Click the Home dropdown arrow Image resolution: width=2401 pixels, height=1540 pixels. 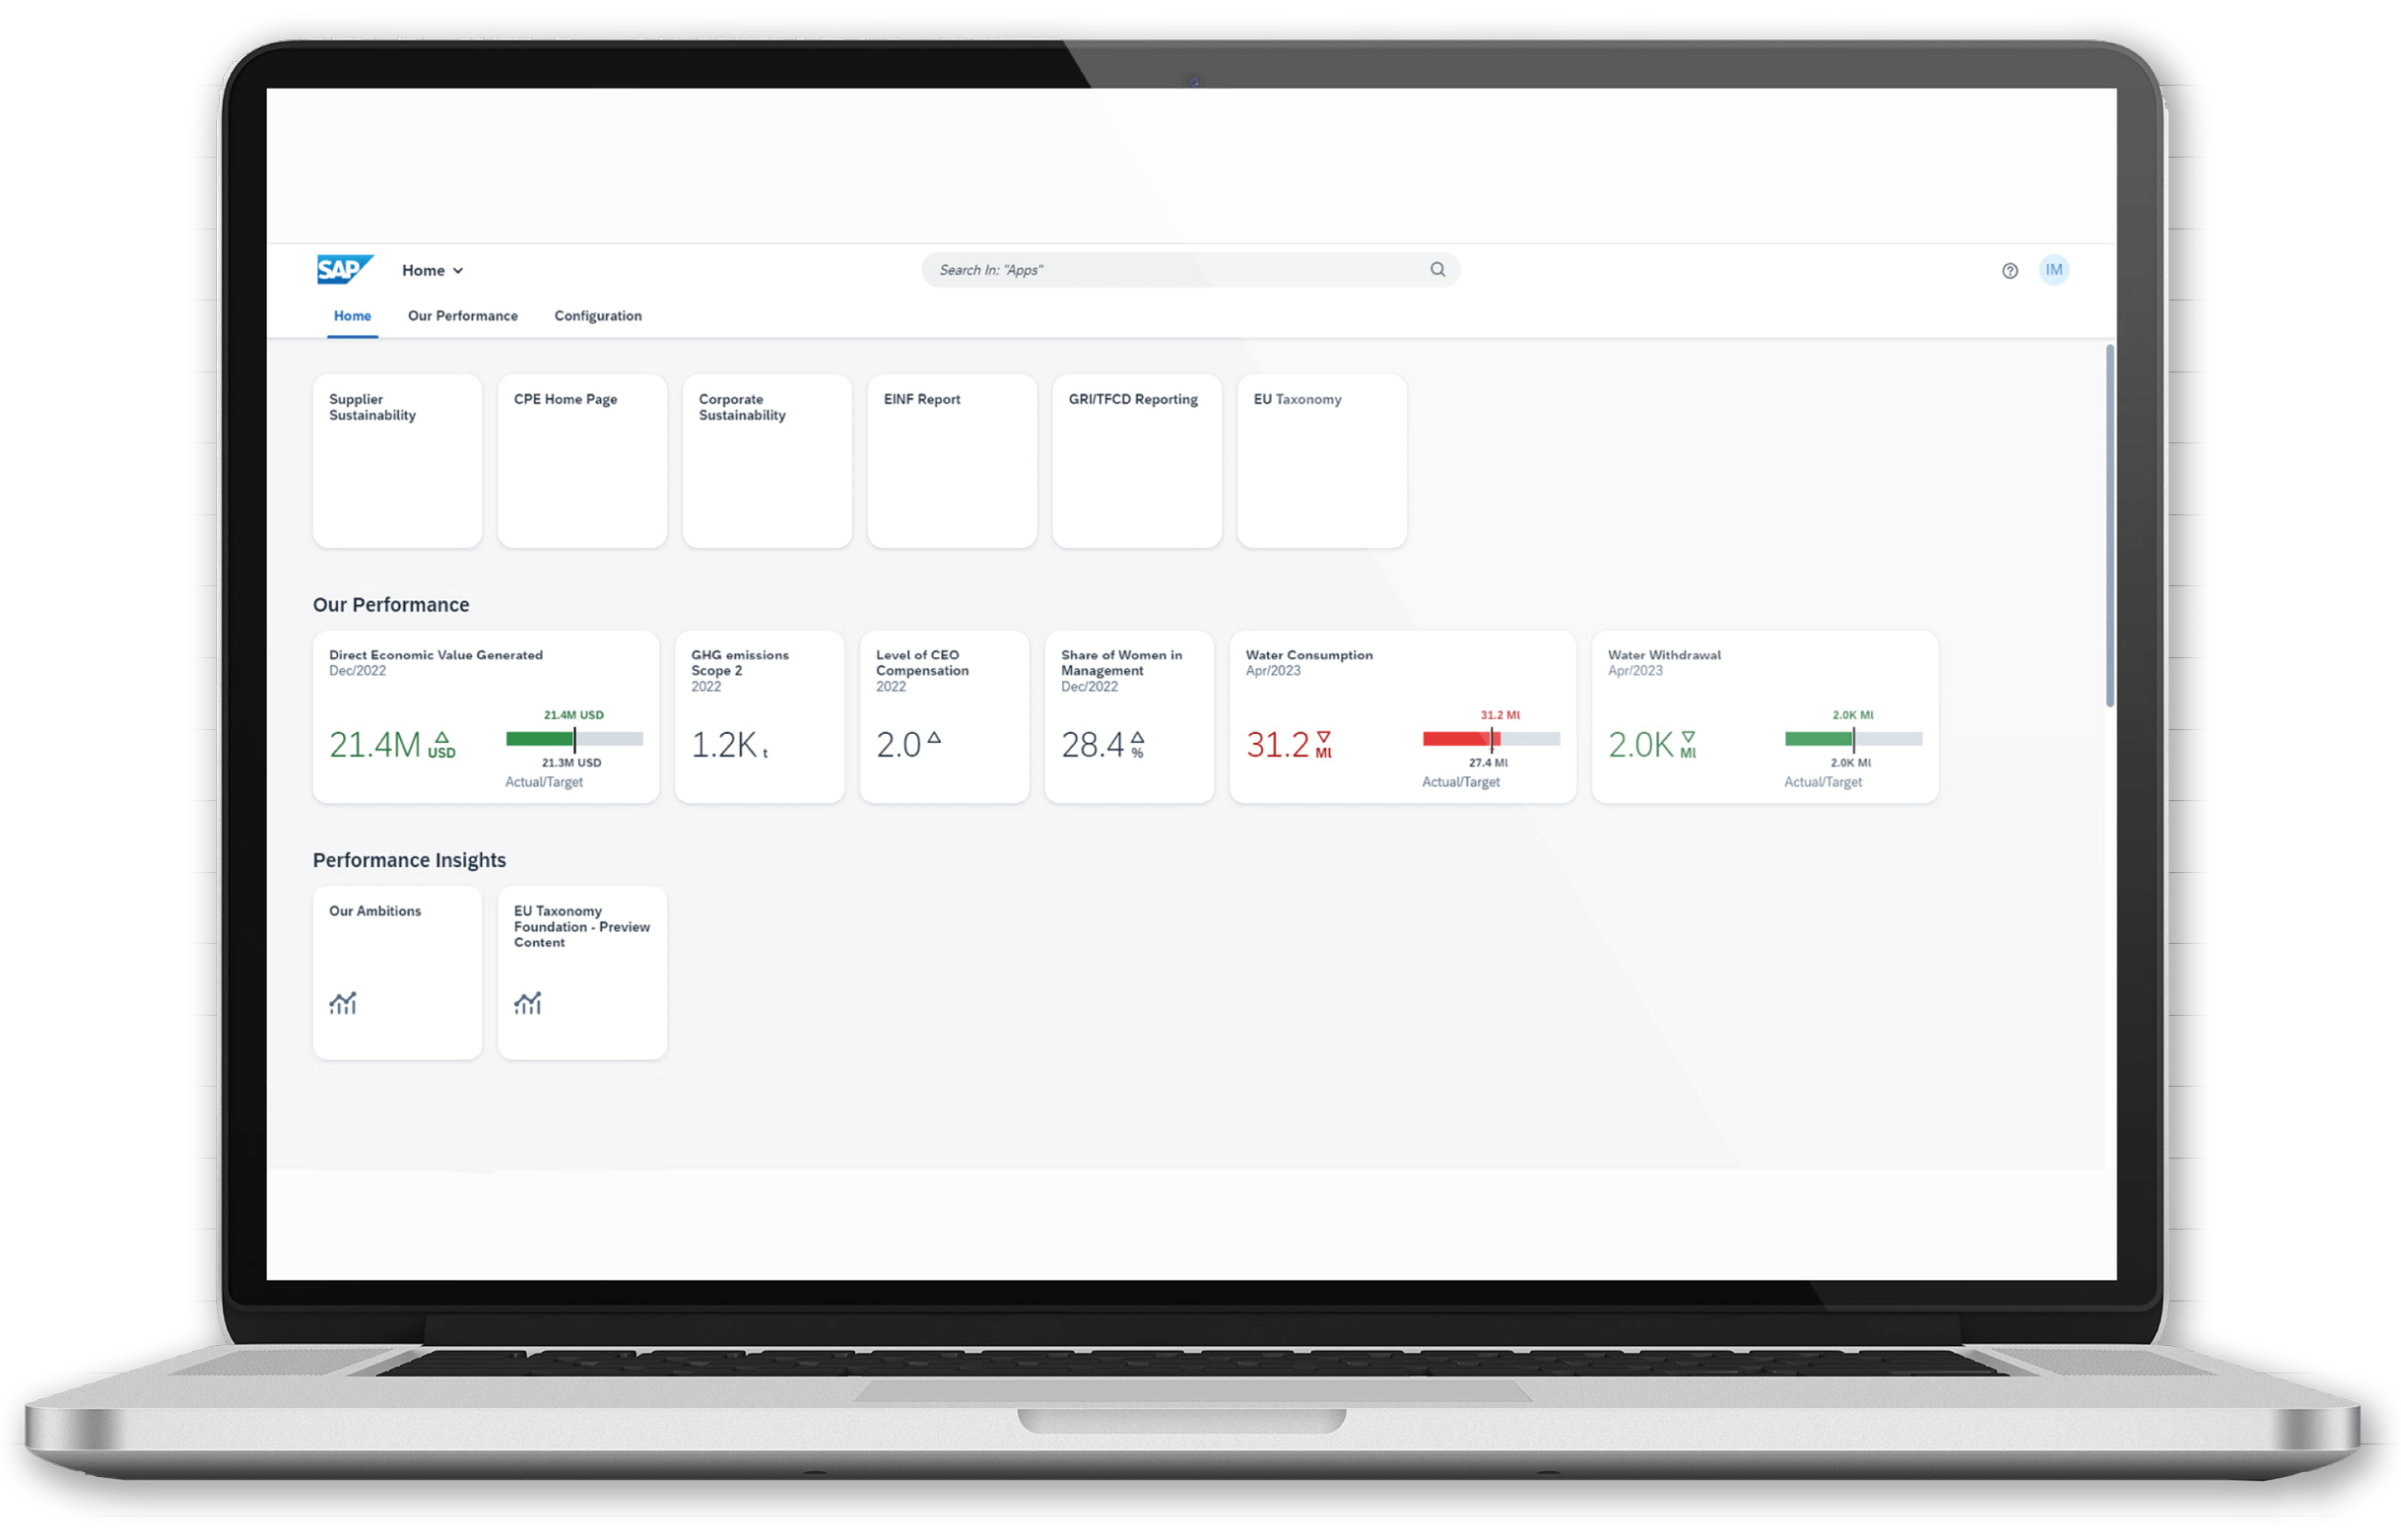458,270
